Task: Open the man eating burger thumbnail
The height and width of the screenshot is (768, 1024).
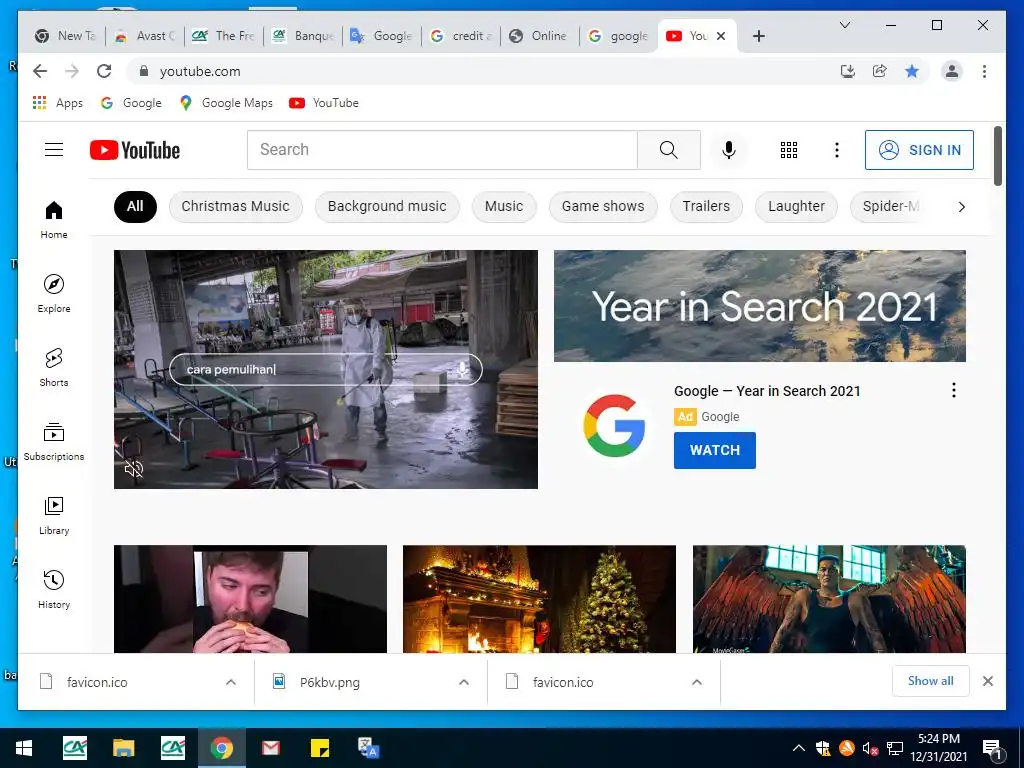Action: (x=250, y=599)
